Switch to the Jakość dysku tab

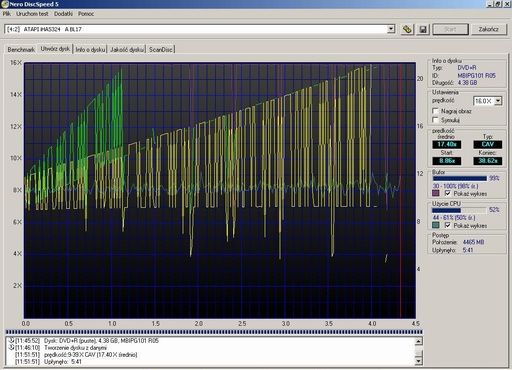coord(127,50)
